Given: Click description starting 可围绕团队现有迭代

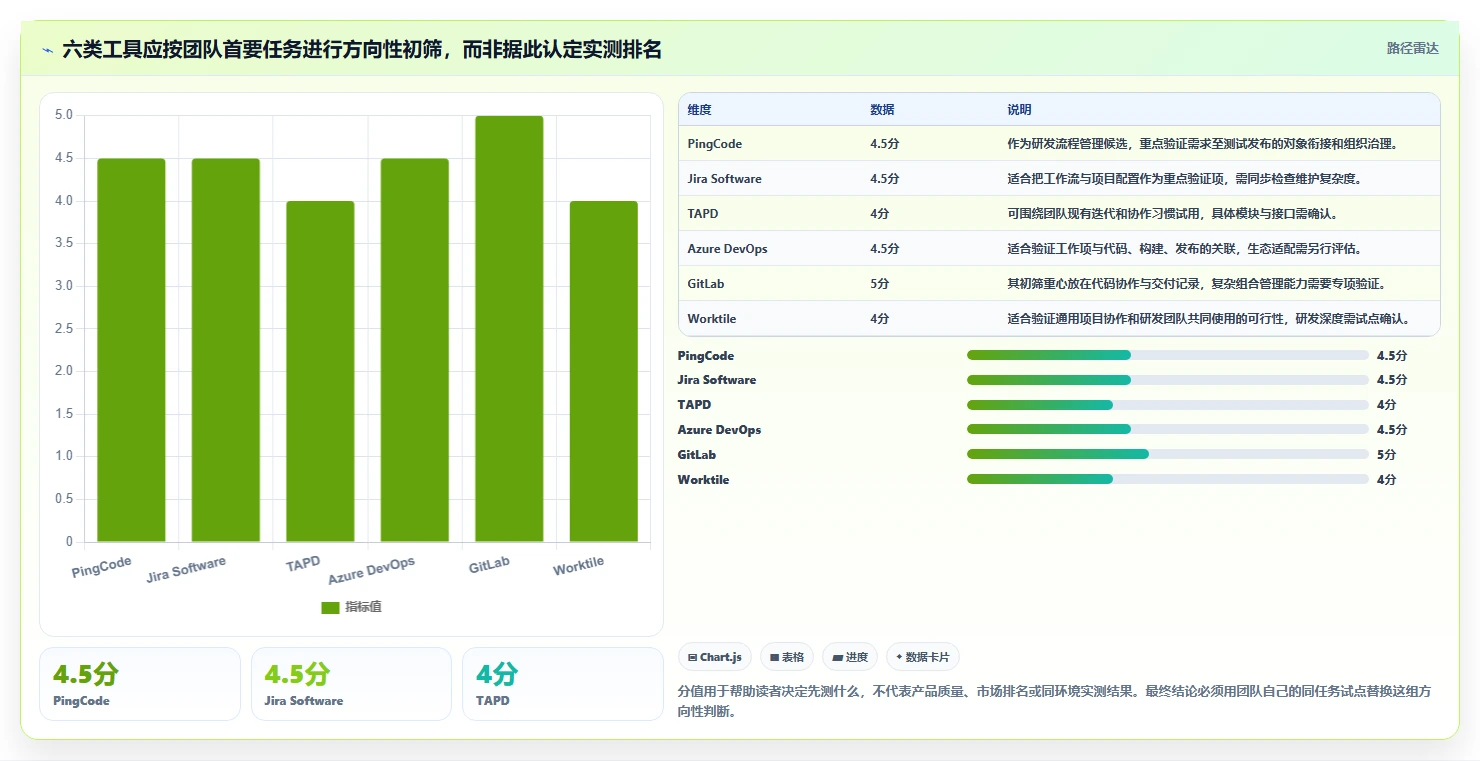Looking at the screenshot, I should (x=1172, y=214).
